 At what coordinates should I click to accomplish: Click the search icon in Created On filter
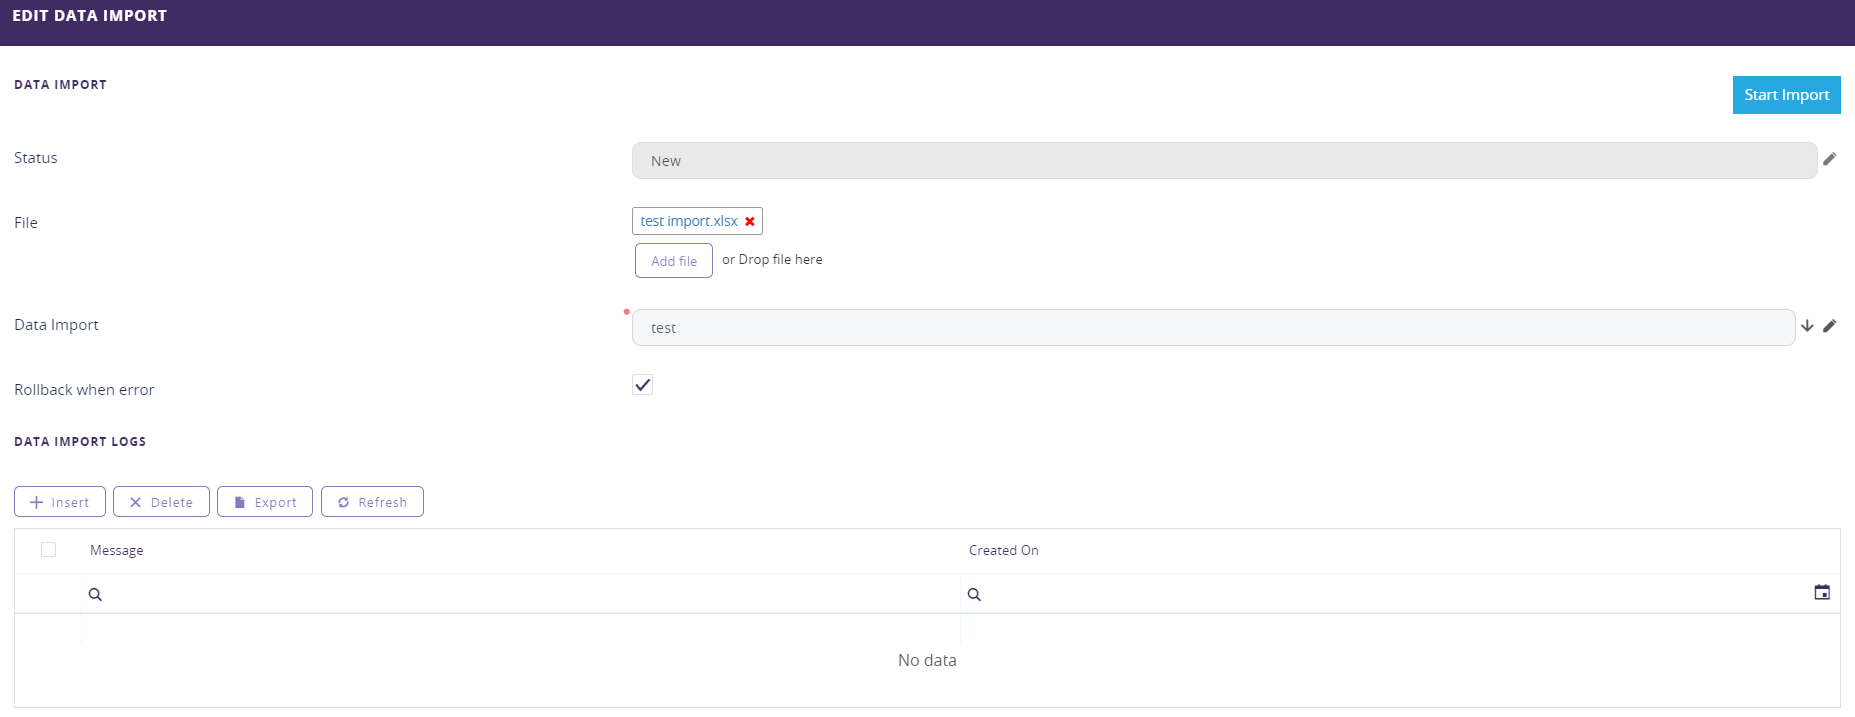pos(974,595)
